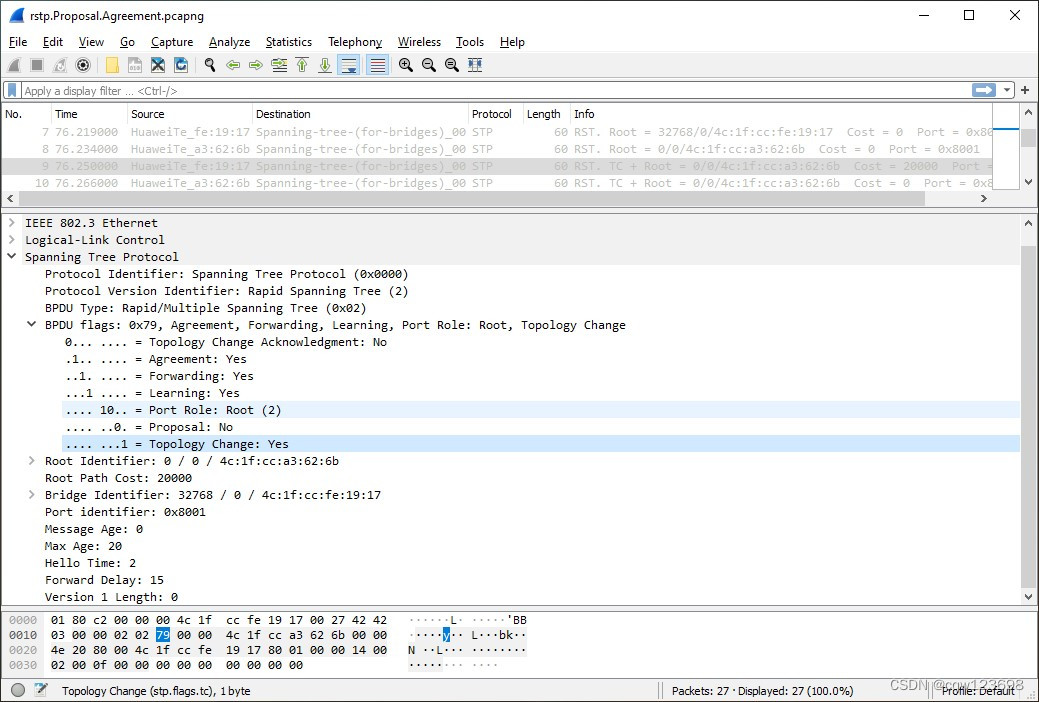Collapse the BPDU flags node
This screenshot has width=1039, height=702.
31,324
